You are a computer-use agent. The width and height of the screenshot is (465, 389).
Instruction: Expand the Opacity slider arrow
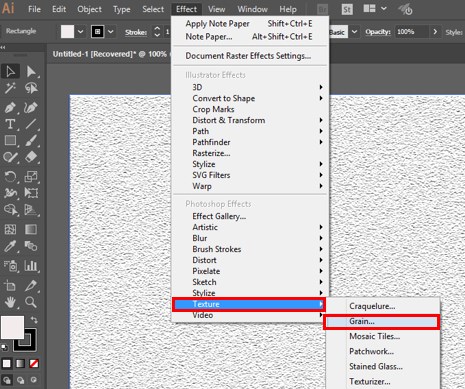click(x=435, y=32)
